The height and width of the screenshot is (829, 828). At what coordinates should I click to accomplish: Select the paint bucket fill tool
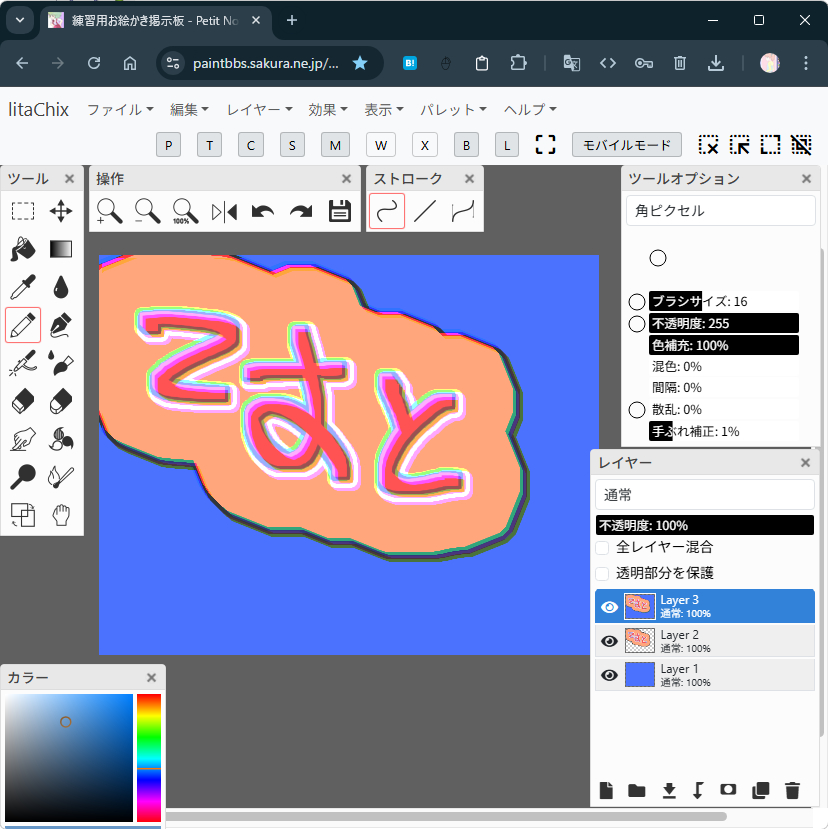click(23, 249)
